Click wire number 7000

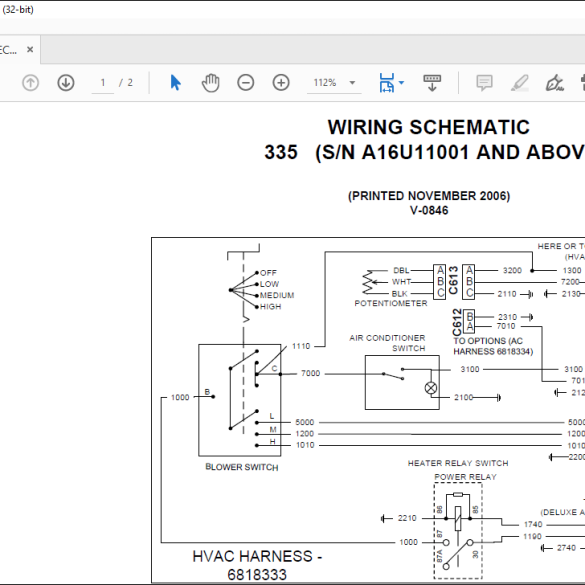[x=310, y=373]
